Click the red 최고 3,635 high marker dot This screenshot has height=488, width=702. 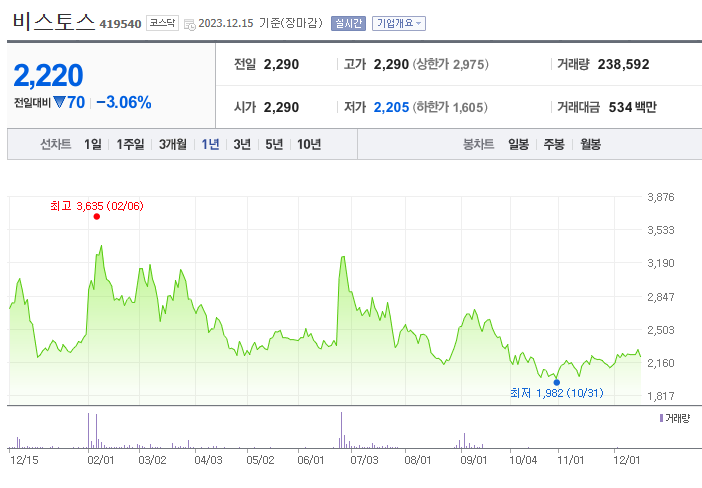tap(97, 217)
